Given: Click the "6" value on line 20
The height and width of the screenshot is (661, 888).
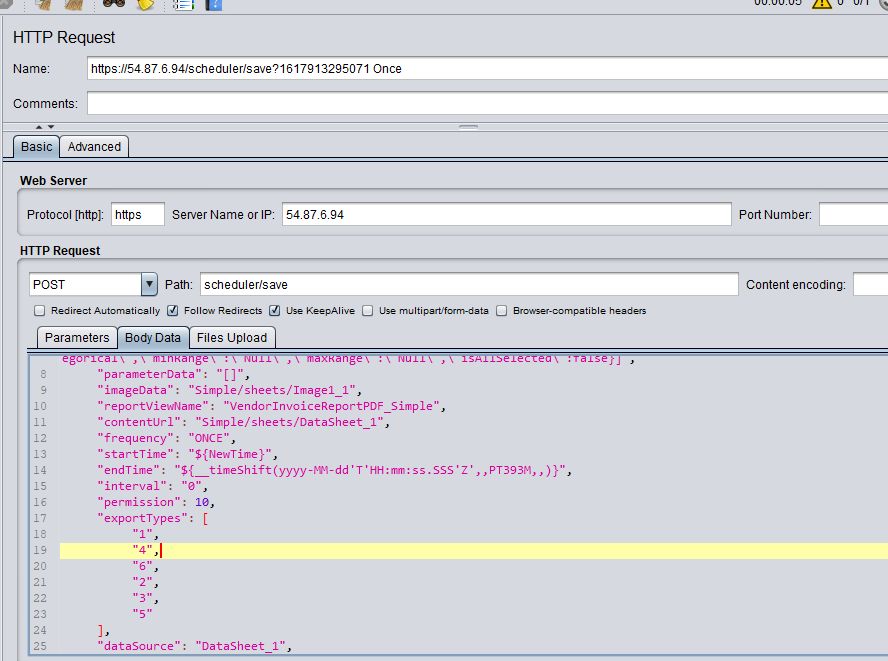Looking at the screenshot, I should 146,566.
